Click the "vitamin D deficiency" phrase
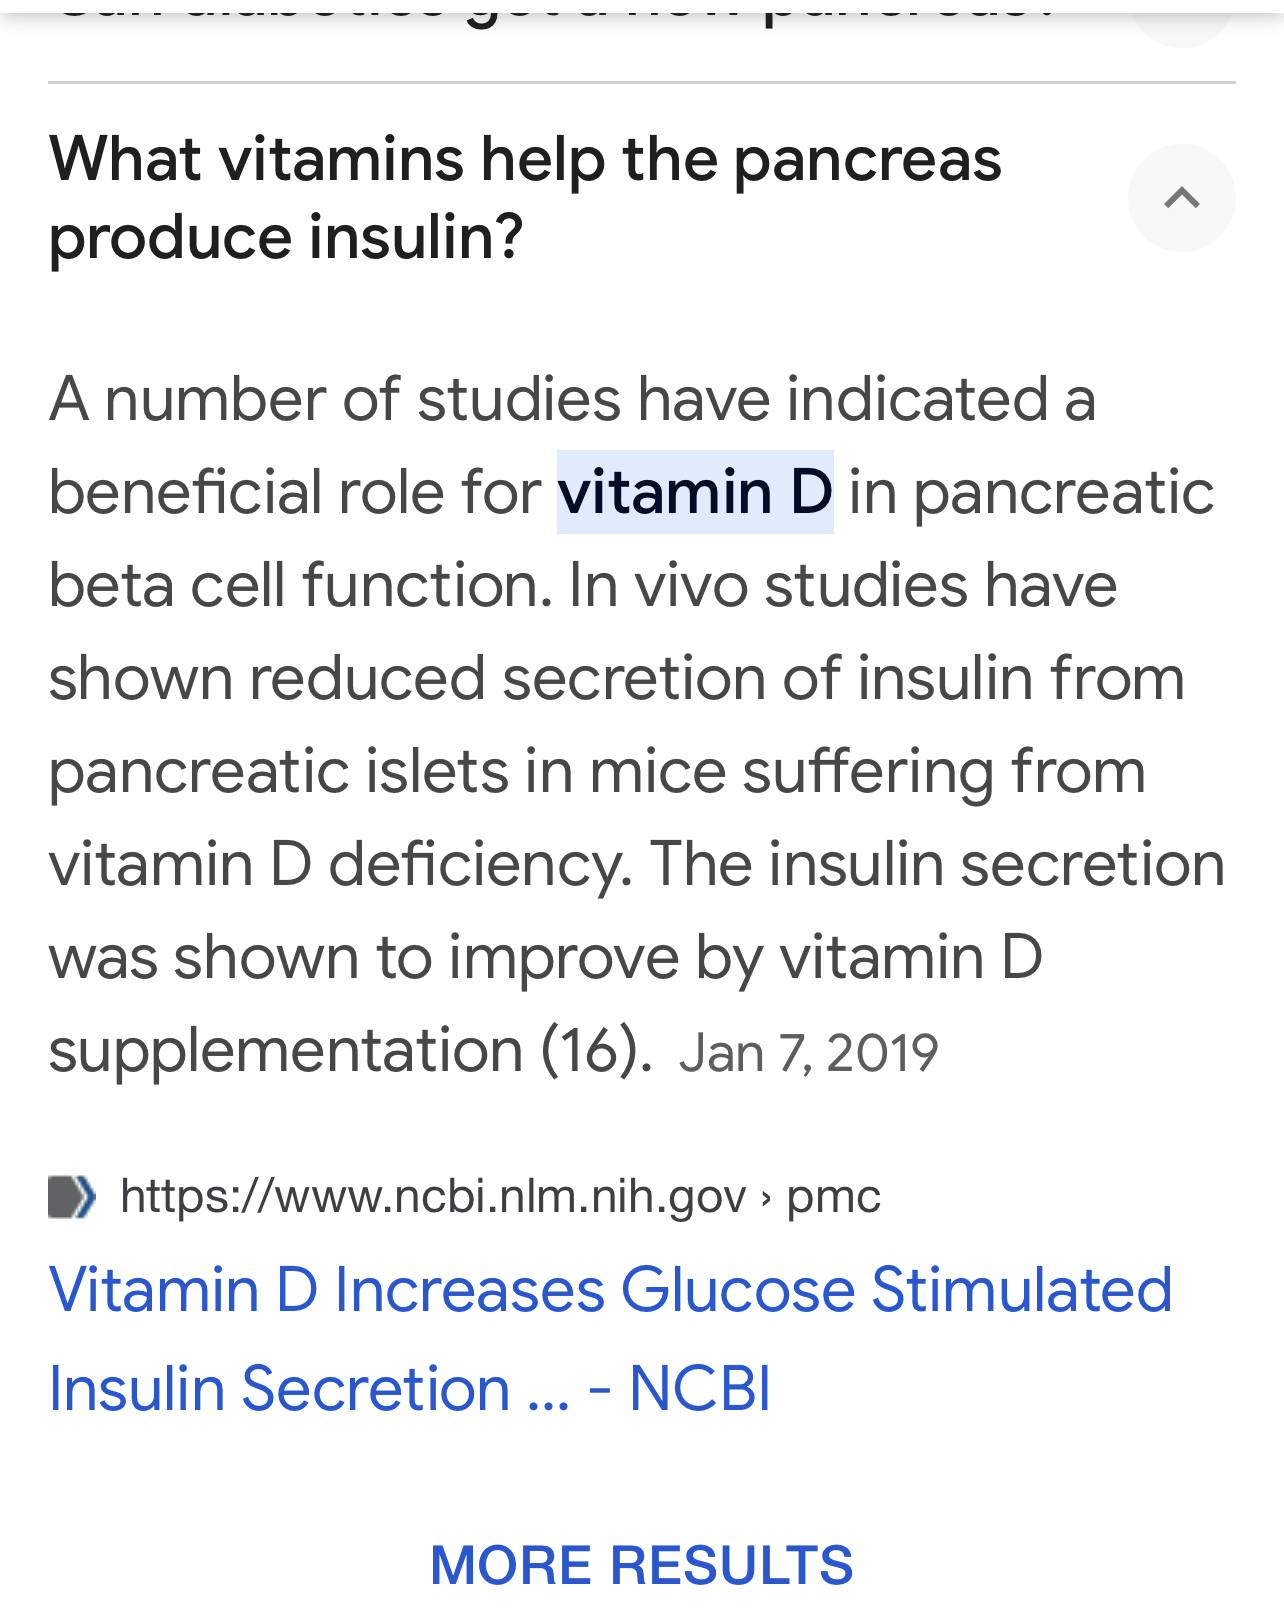1284x1613 pixels. [x=340, y=865]
